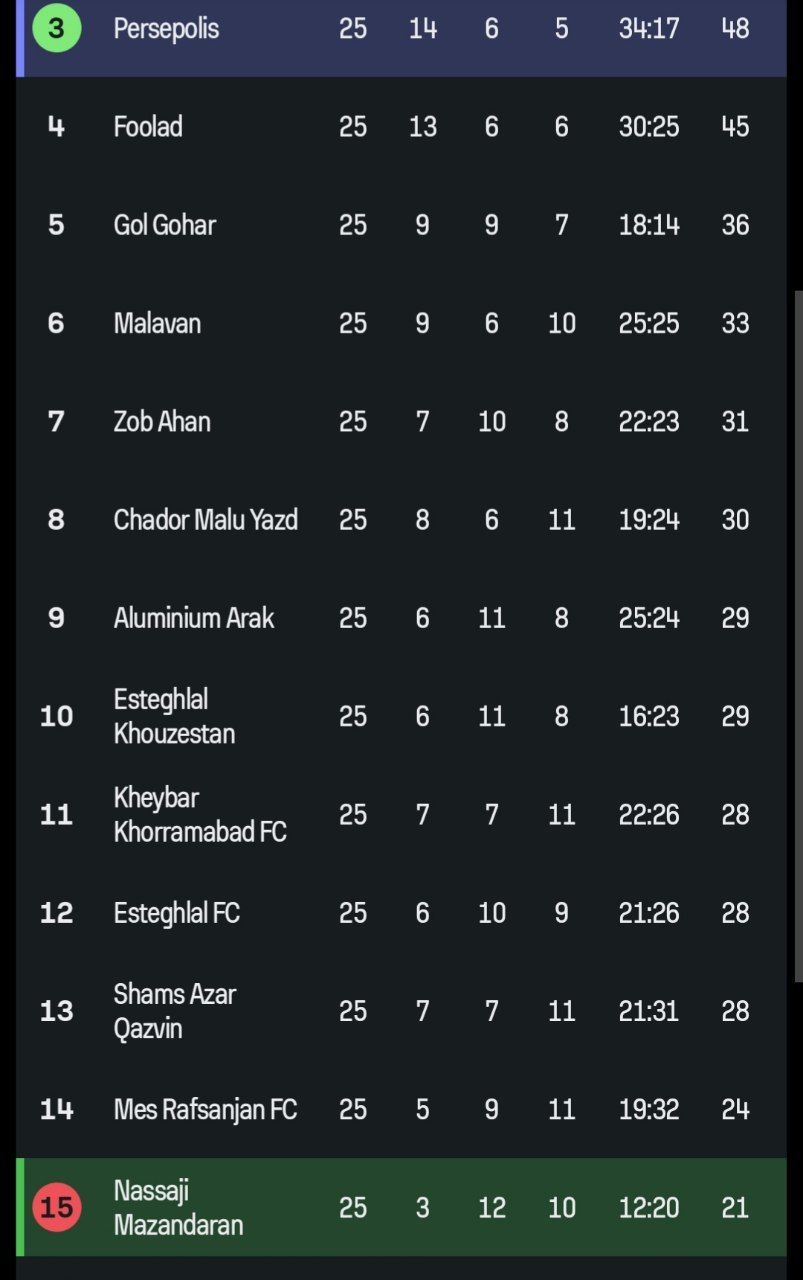Click Mes Rafsanjan FC team name
The image size is (803, 1280).
(205, 1109)
